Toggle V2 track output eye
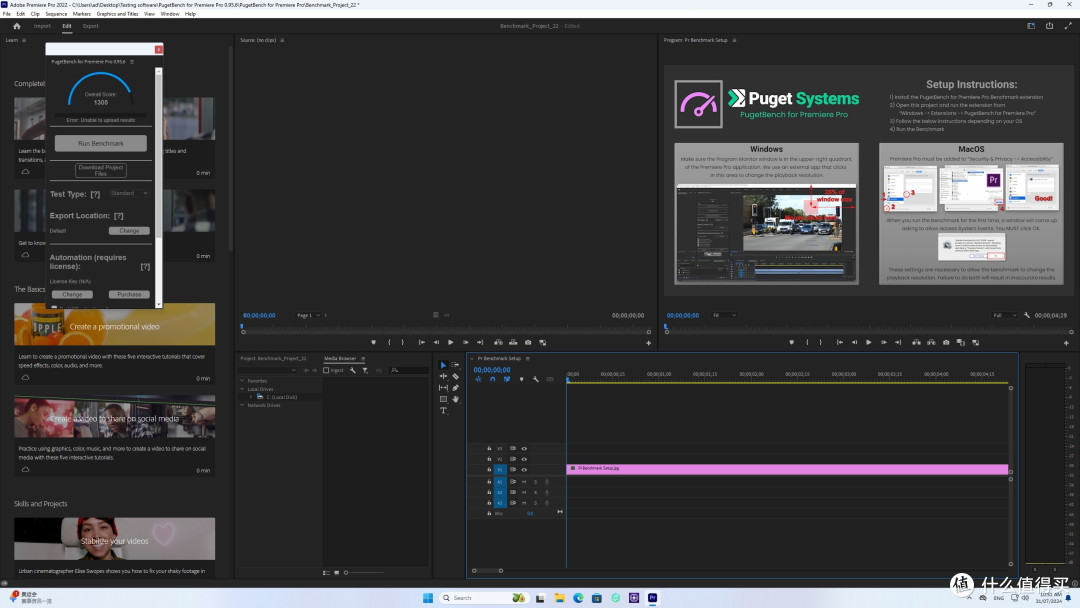Viewport: 1080px width, 608px height. click(524, 459)
